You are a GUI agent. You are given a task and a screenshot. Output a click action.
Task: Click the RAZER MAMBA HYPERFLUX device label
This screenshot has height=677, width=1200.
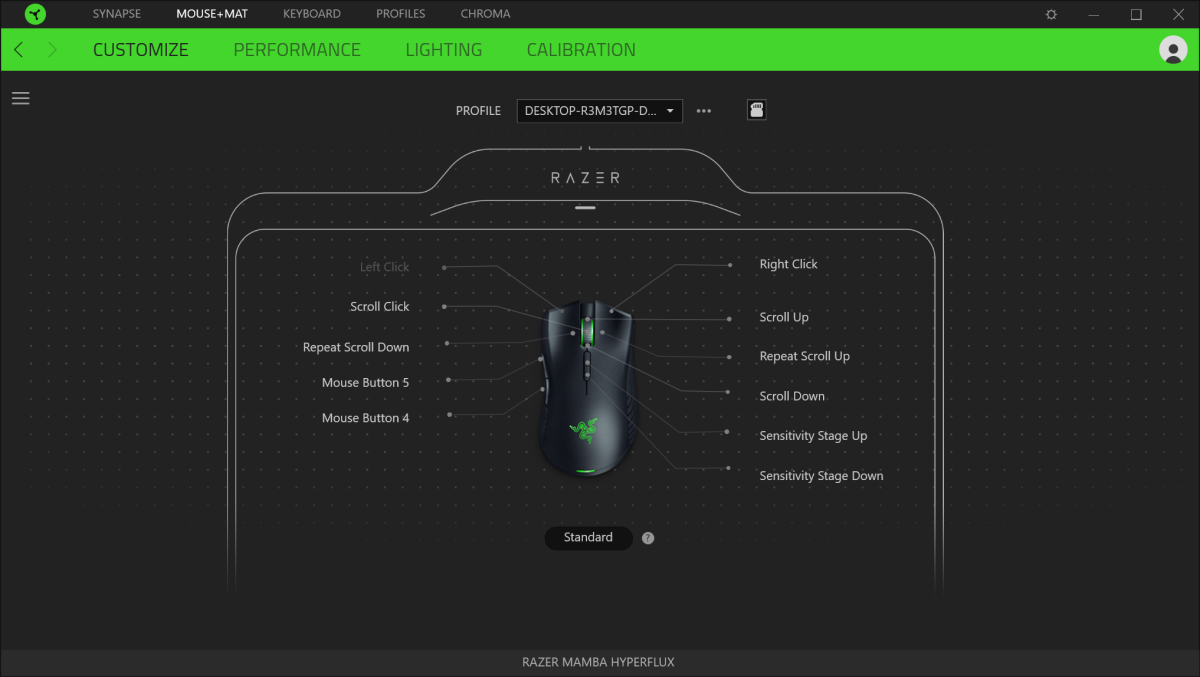600,663
